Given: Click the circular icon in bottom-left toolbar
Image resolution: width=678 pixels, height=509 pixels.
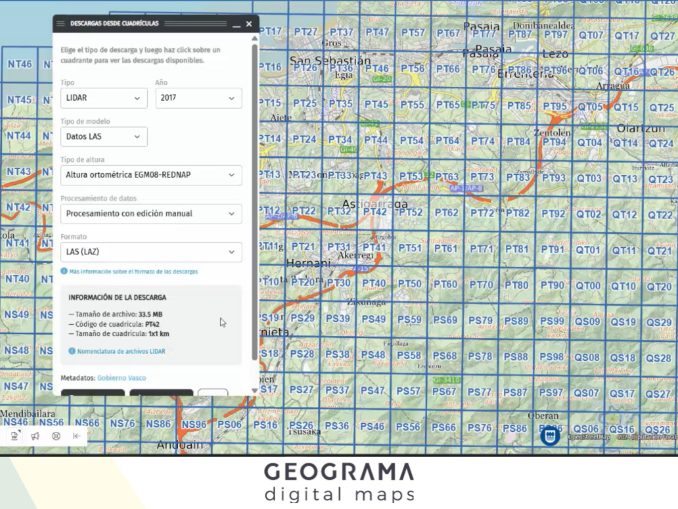Looking at the screenshot, I should [56, 436].
